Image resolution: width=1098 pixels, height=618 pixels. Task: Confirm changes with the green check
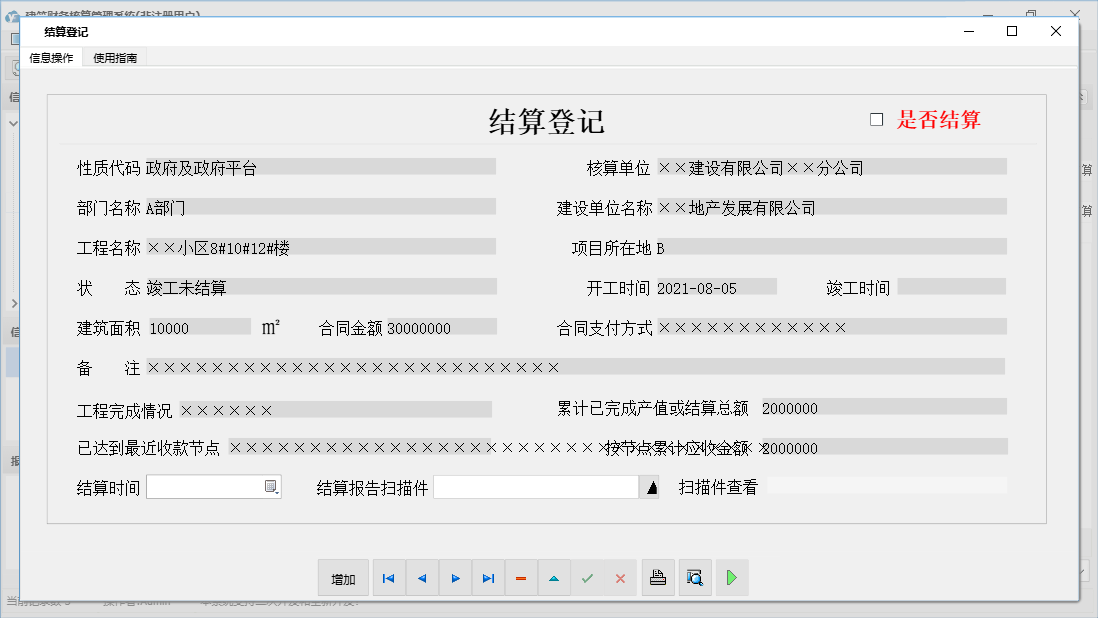pyautogui.click(x=588, y=578)
